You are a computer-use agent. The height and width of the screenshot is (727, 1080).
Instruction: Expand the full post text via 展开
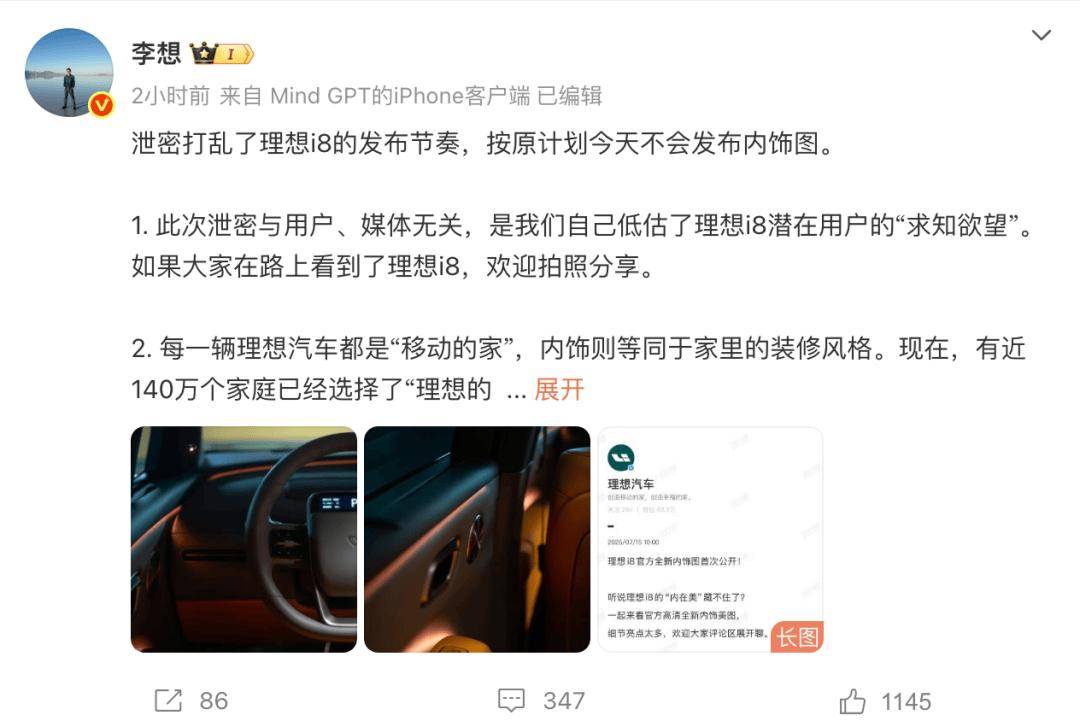[x=559, y=389]
